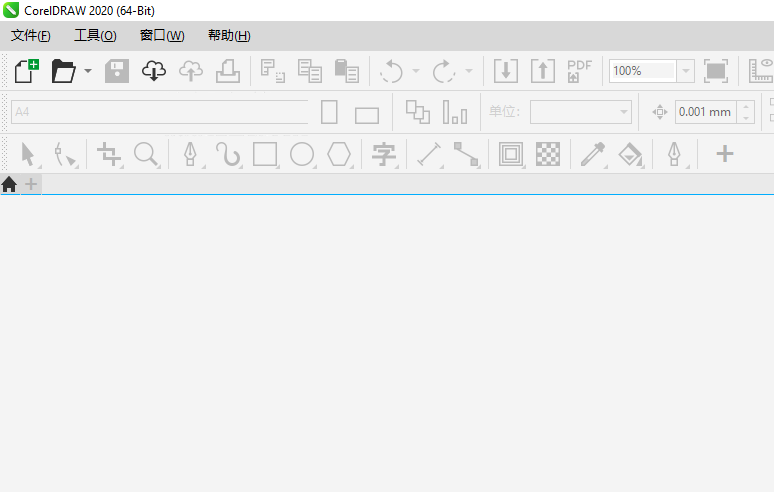Click the Cut icon
This screenshot has height=492, width=774.
(x=273, y=71)
